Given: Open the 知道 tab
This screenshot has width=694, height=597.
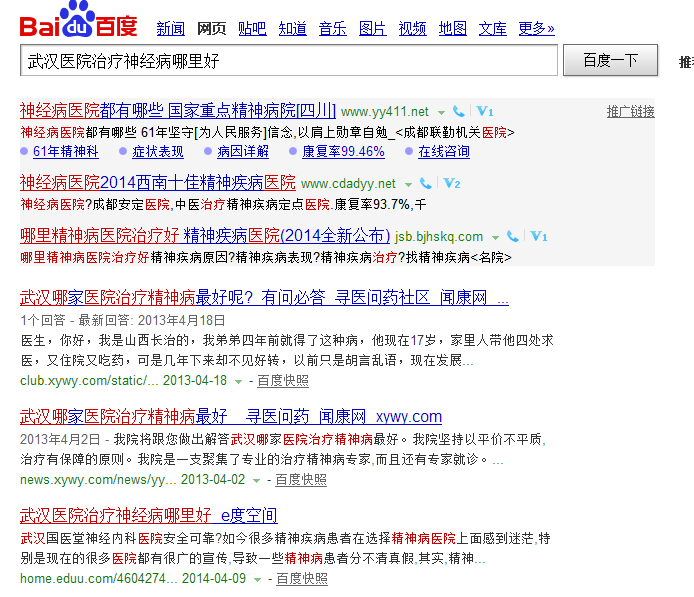Looking at the screenshot, I should coord(292,29).
